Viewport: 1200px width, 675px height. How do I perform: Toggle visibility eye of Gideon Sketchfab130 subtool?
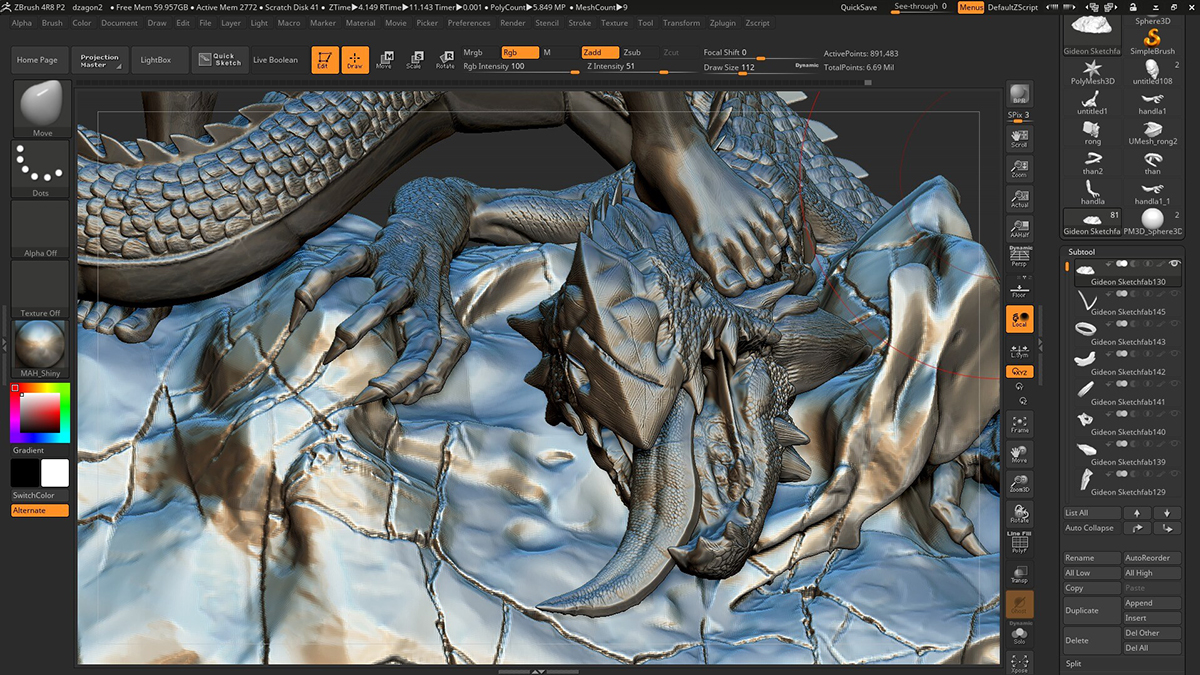[x=1174, y=263]
